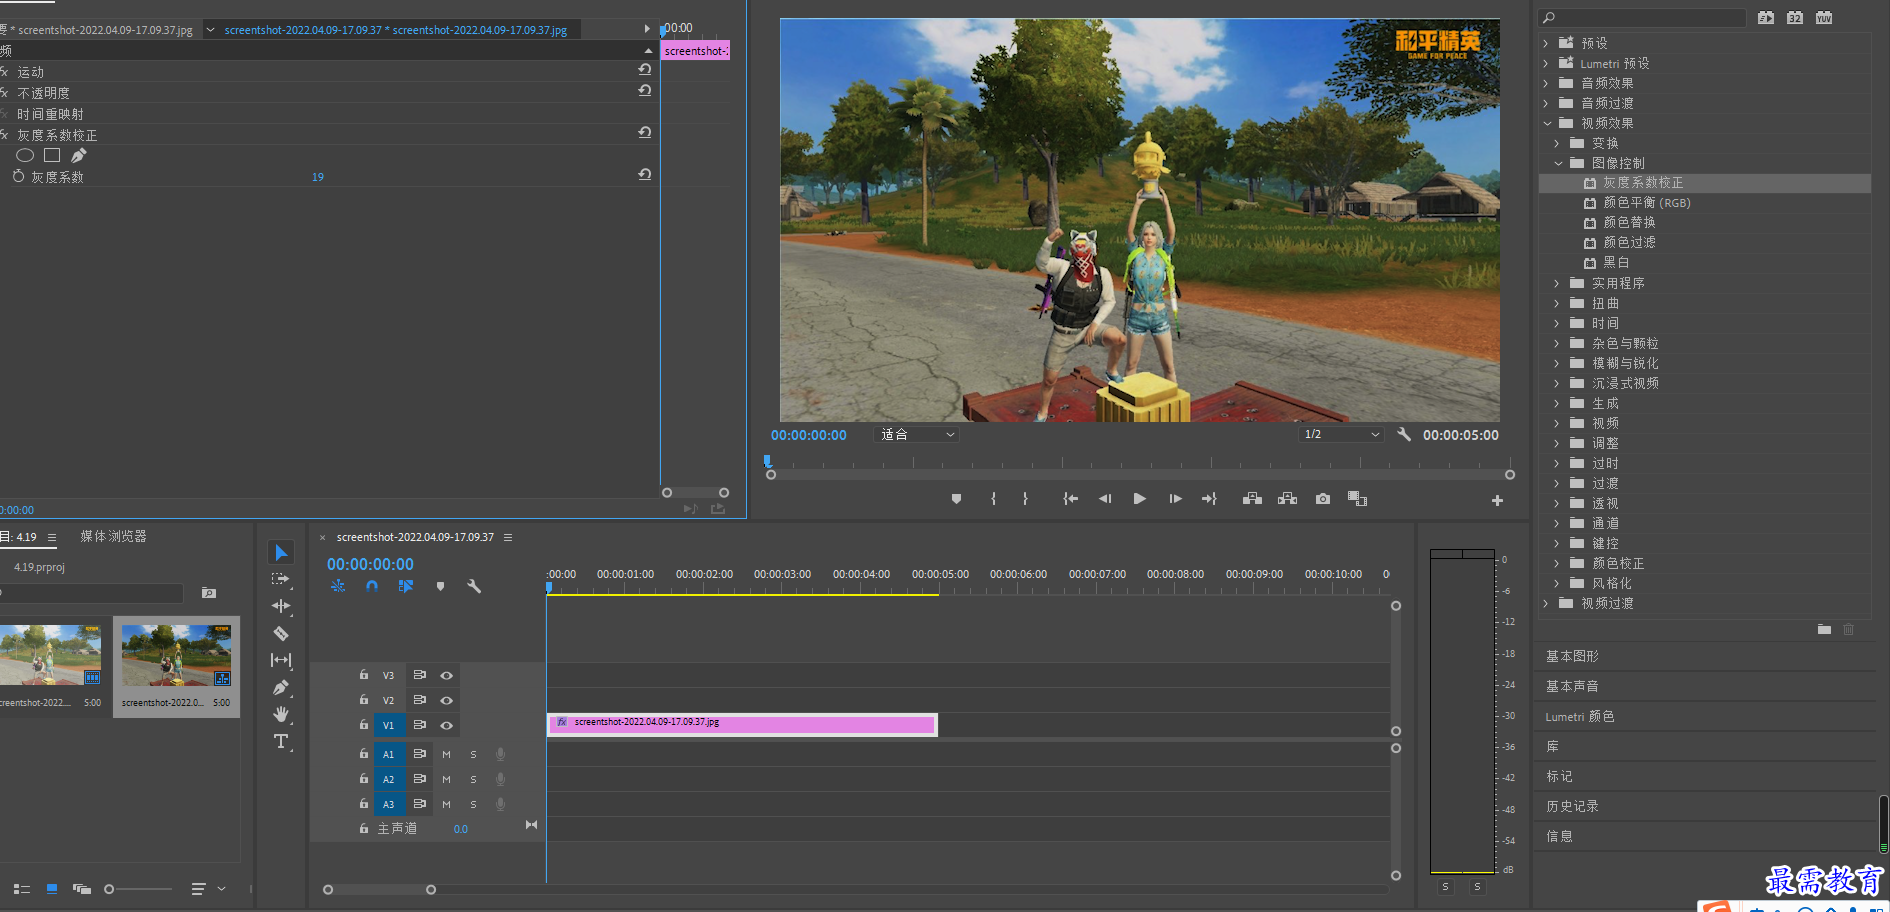1890x912 pixels.
Task: Toggle snap magnet in timeline
Action: [x=372, y=586]
